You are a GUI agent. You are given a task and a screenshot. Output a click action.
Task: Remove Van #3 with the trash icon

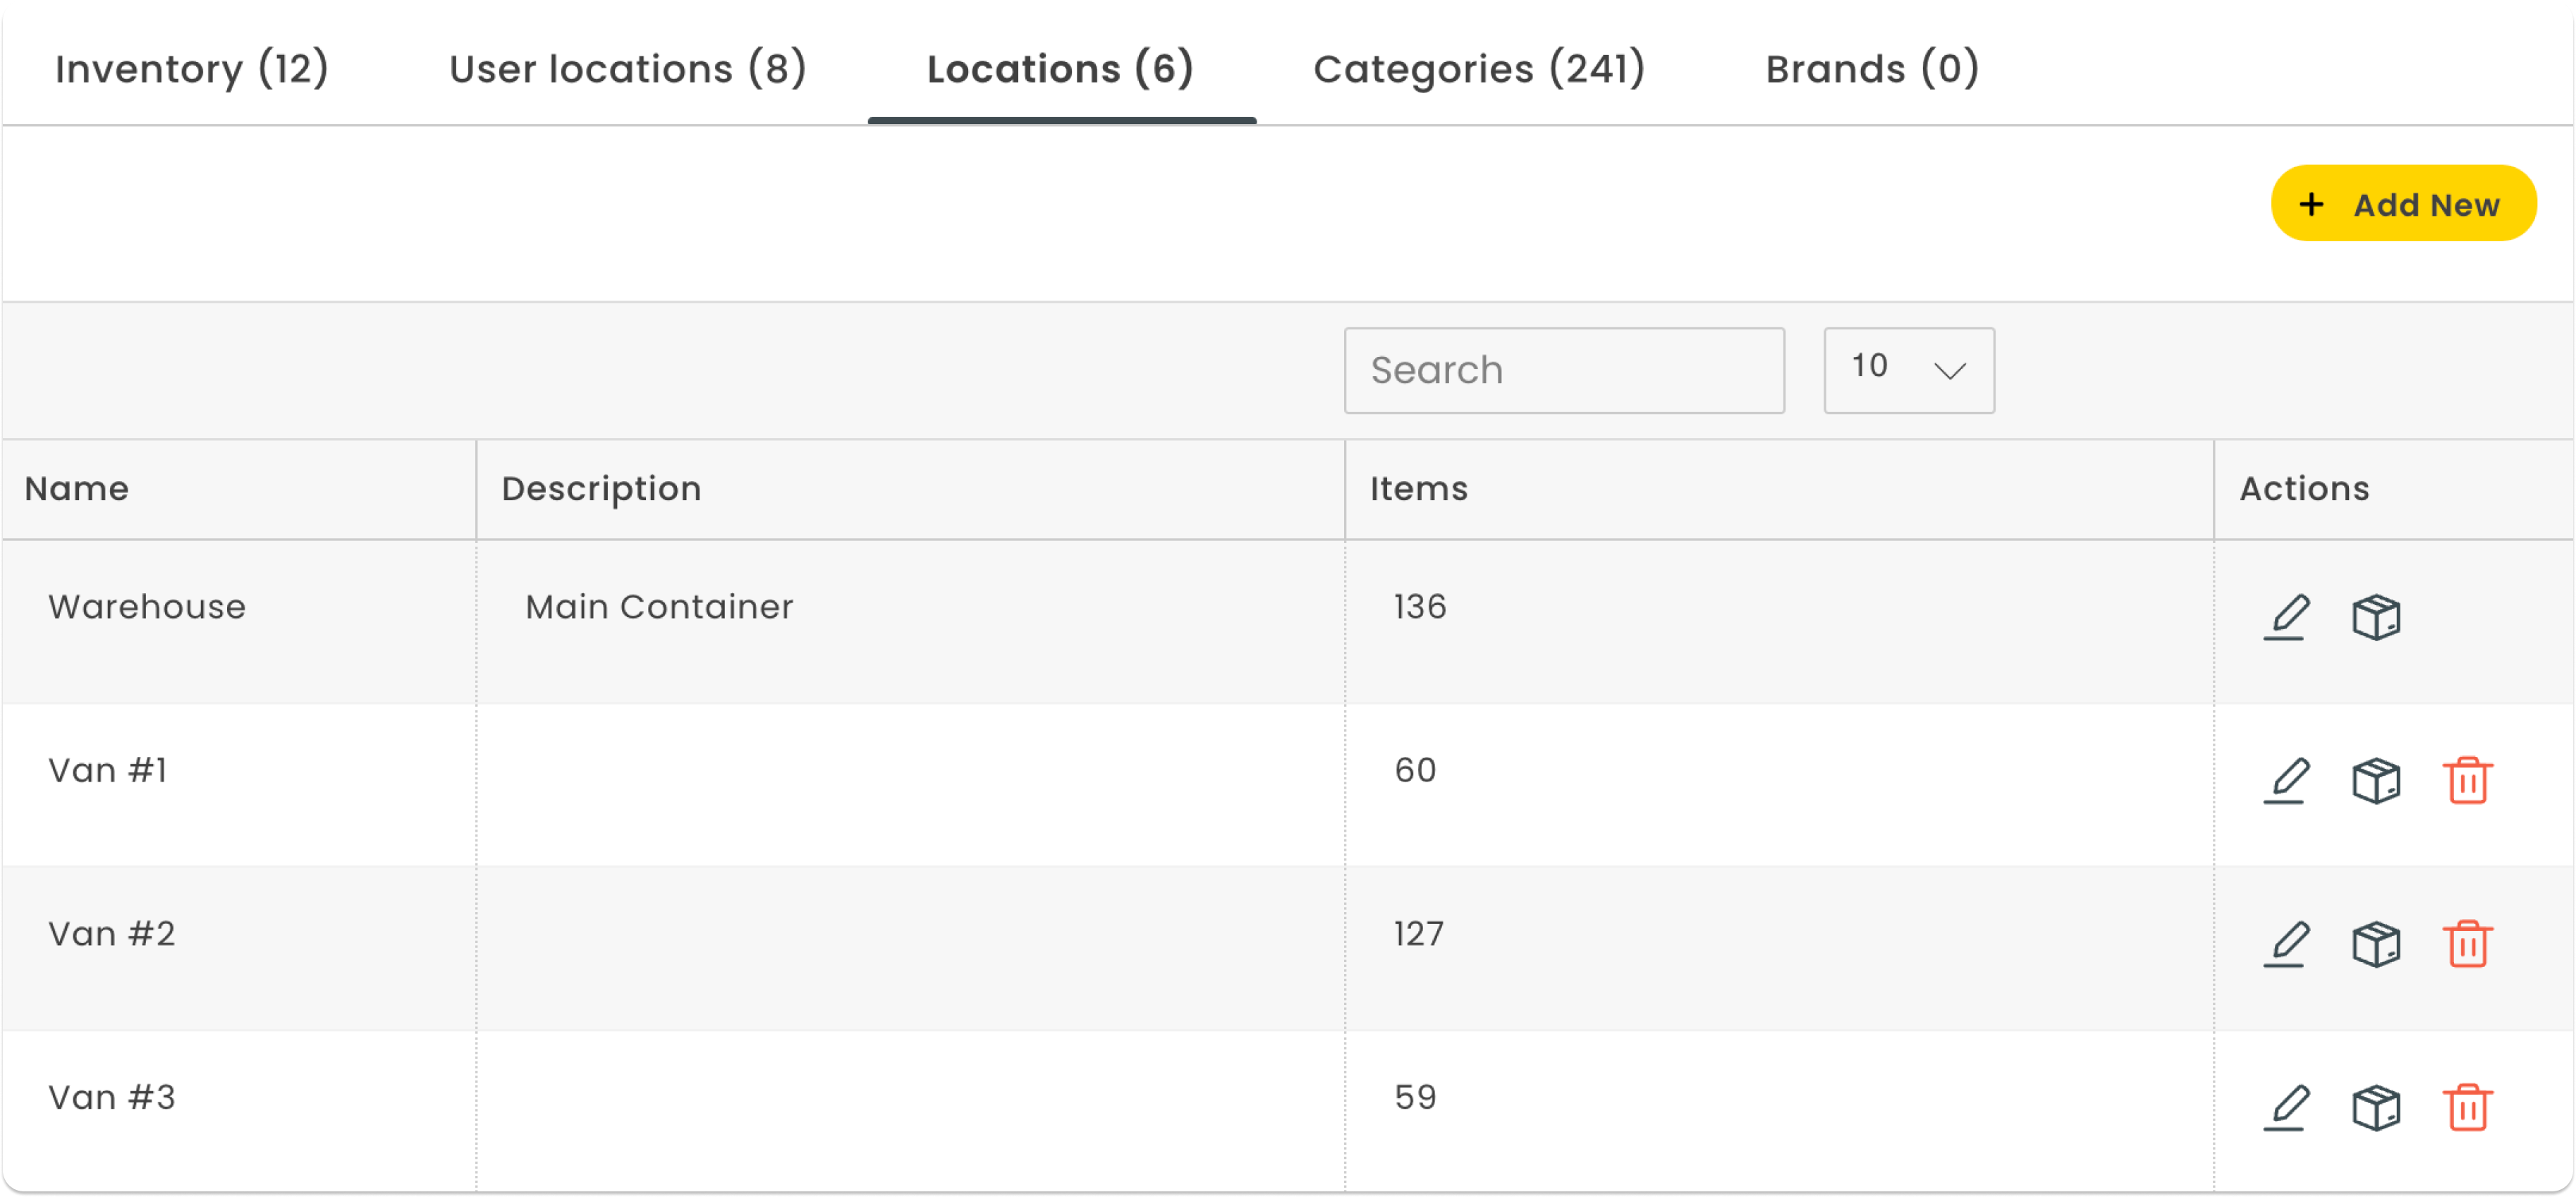point(2467,1107)
